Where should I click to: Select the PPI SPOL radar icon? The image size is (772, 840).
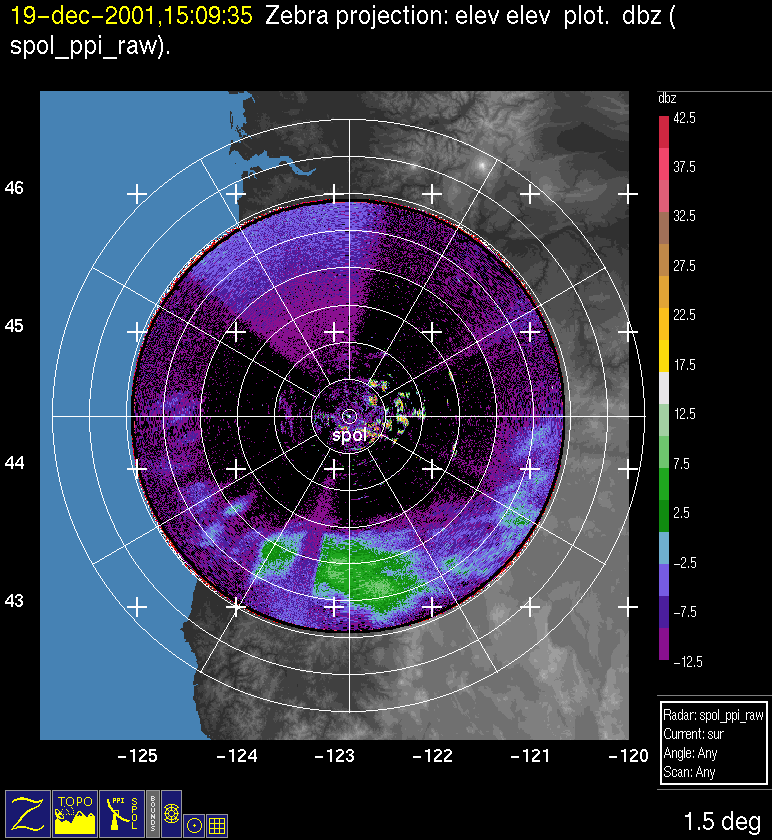pyautogui.click(x=121, y=812)
